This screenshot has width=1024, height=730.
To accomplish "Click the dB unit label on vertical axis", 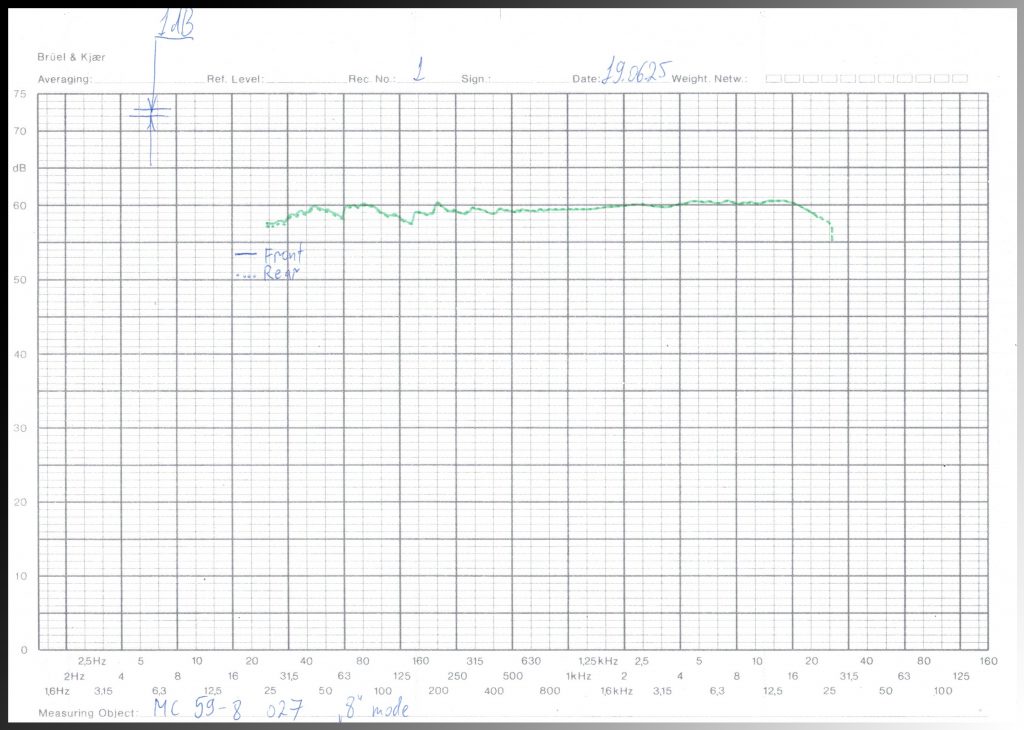I will (18, 168).
